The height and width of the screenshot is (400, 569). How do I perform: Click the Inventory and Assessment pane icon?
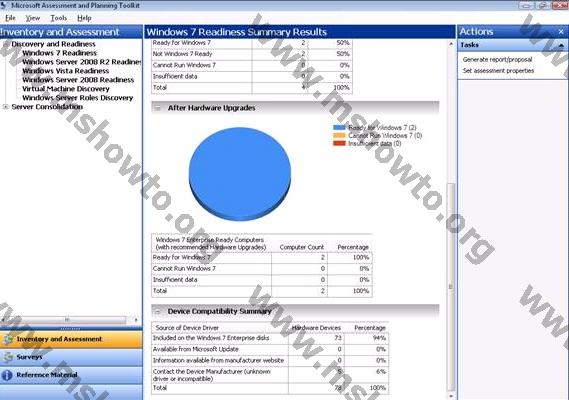[8, 340]
